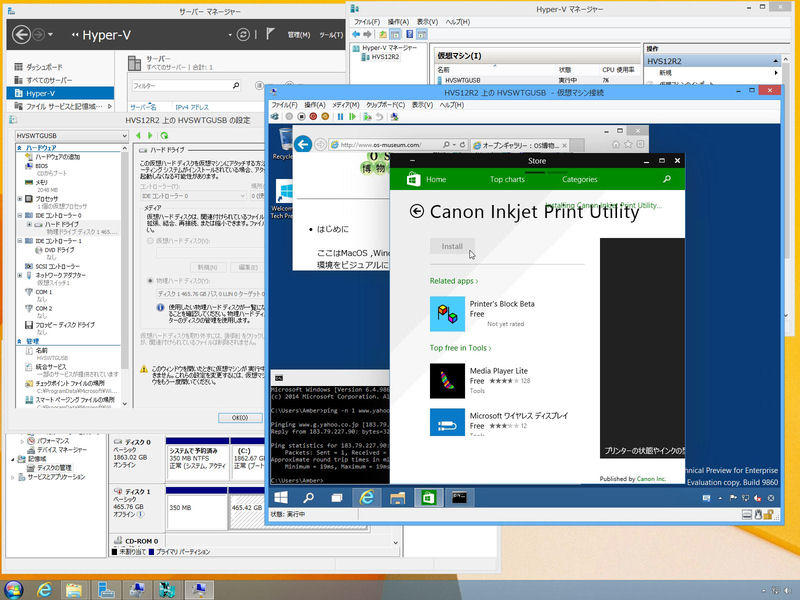Open メディア(M) menu in VM connection
This screenshot has height=600, width=800.
click(345, 105)
